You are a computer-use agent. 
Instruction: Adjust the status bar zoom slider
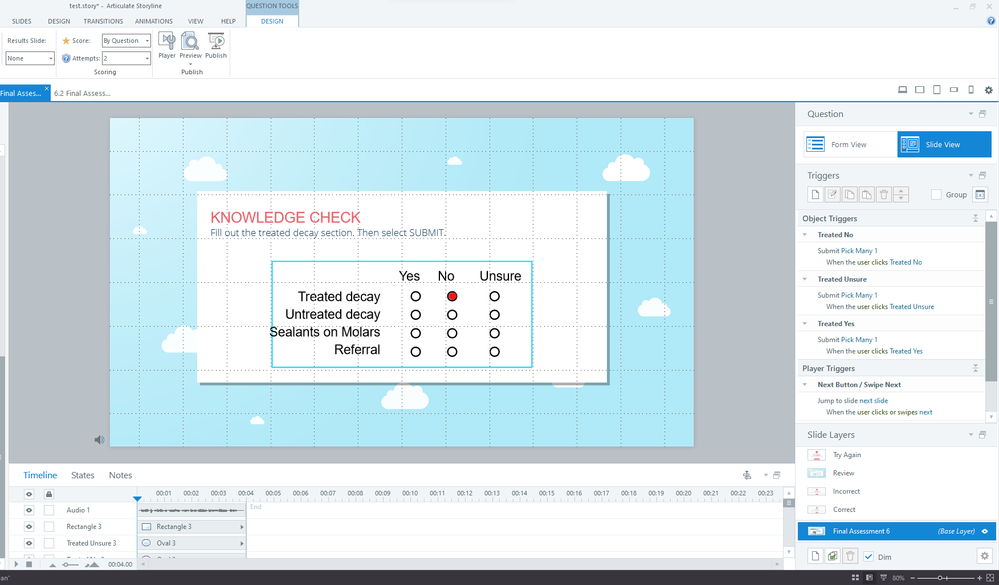pyautogui.click(x=940, y=578)
